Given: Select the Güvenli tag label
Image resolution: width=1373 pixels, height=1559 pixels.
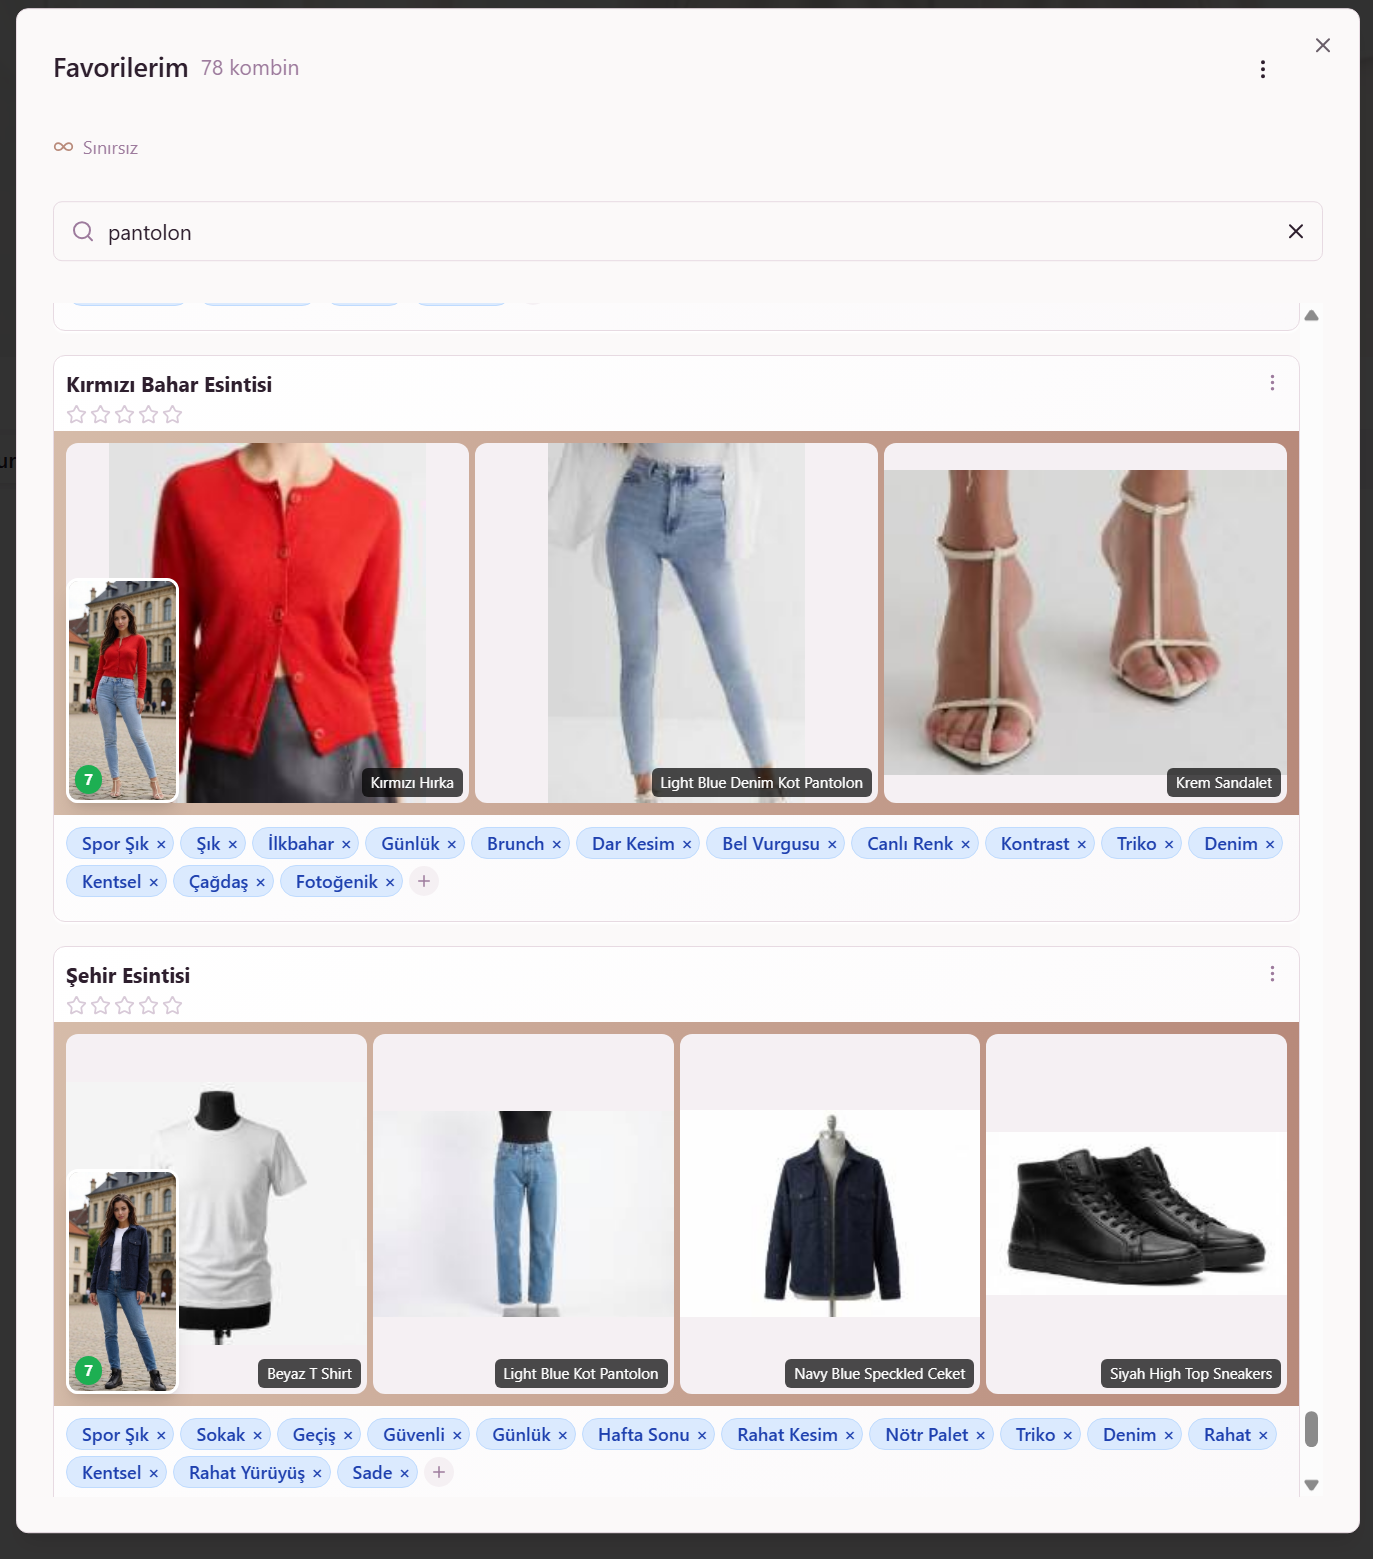Looking at the screenshot, I should pos(414,1435).
